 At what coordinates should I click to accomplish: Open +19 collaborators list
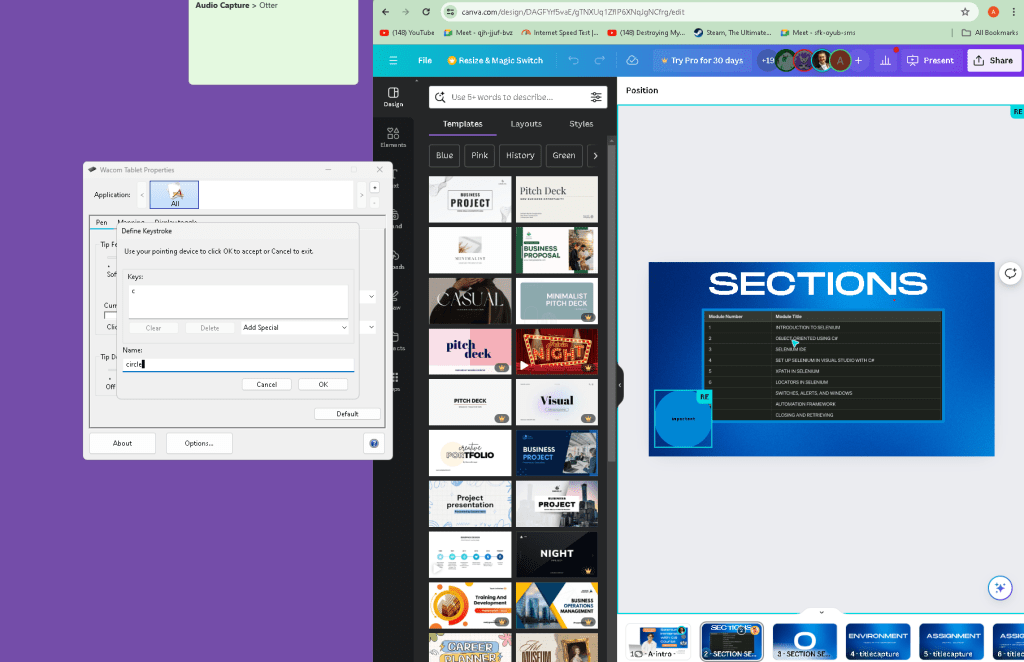point(767,60)
